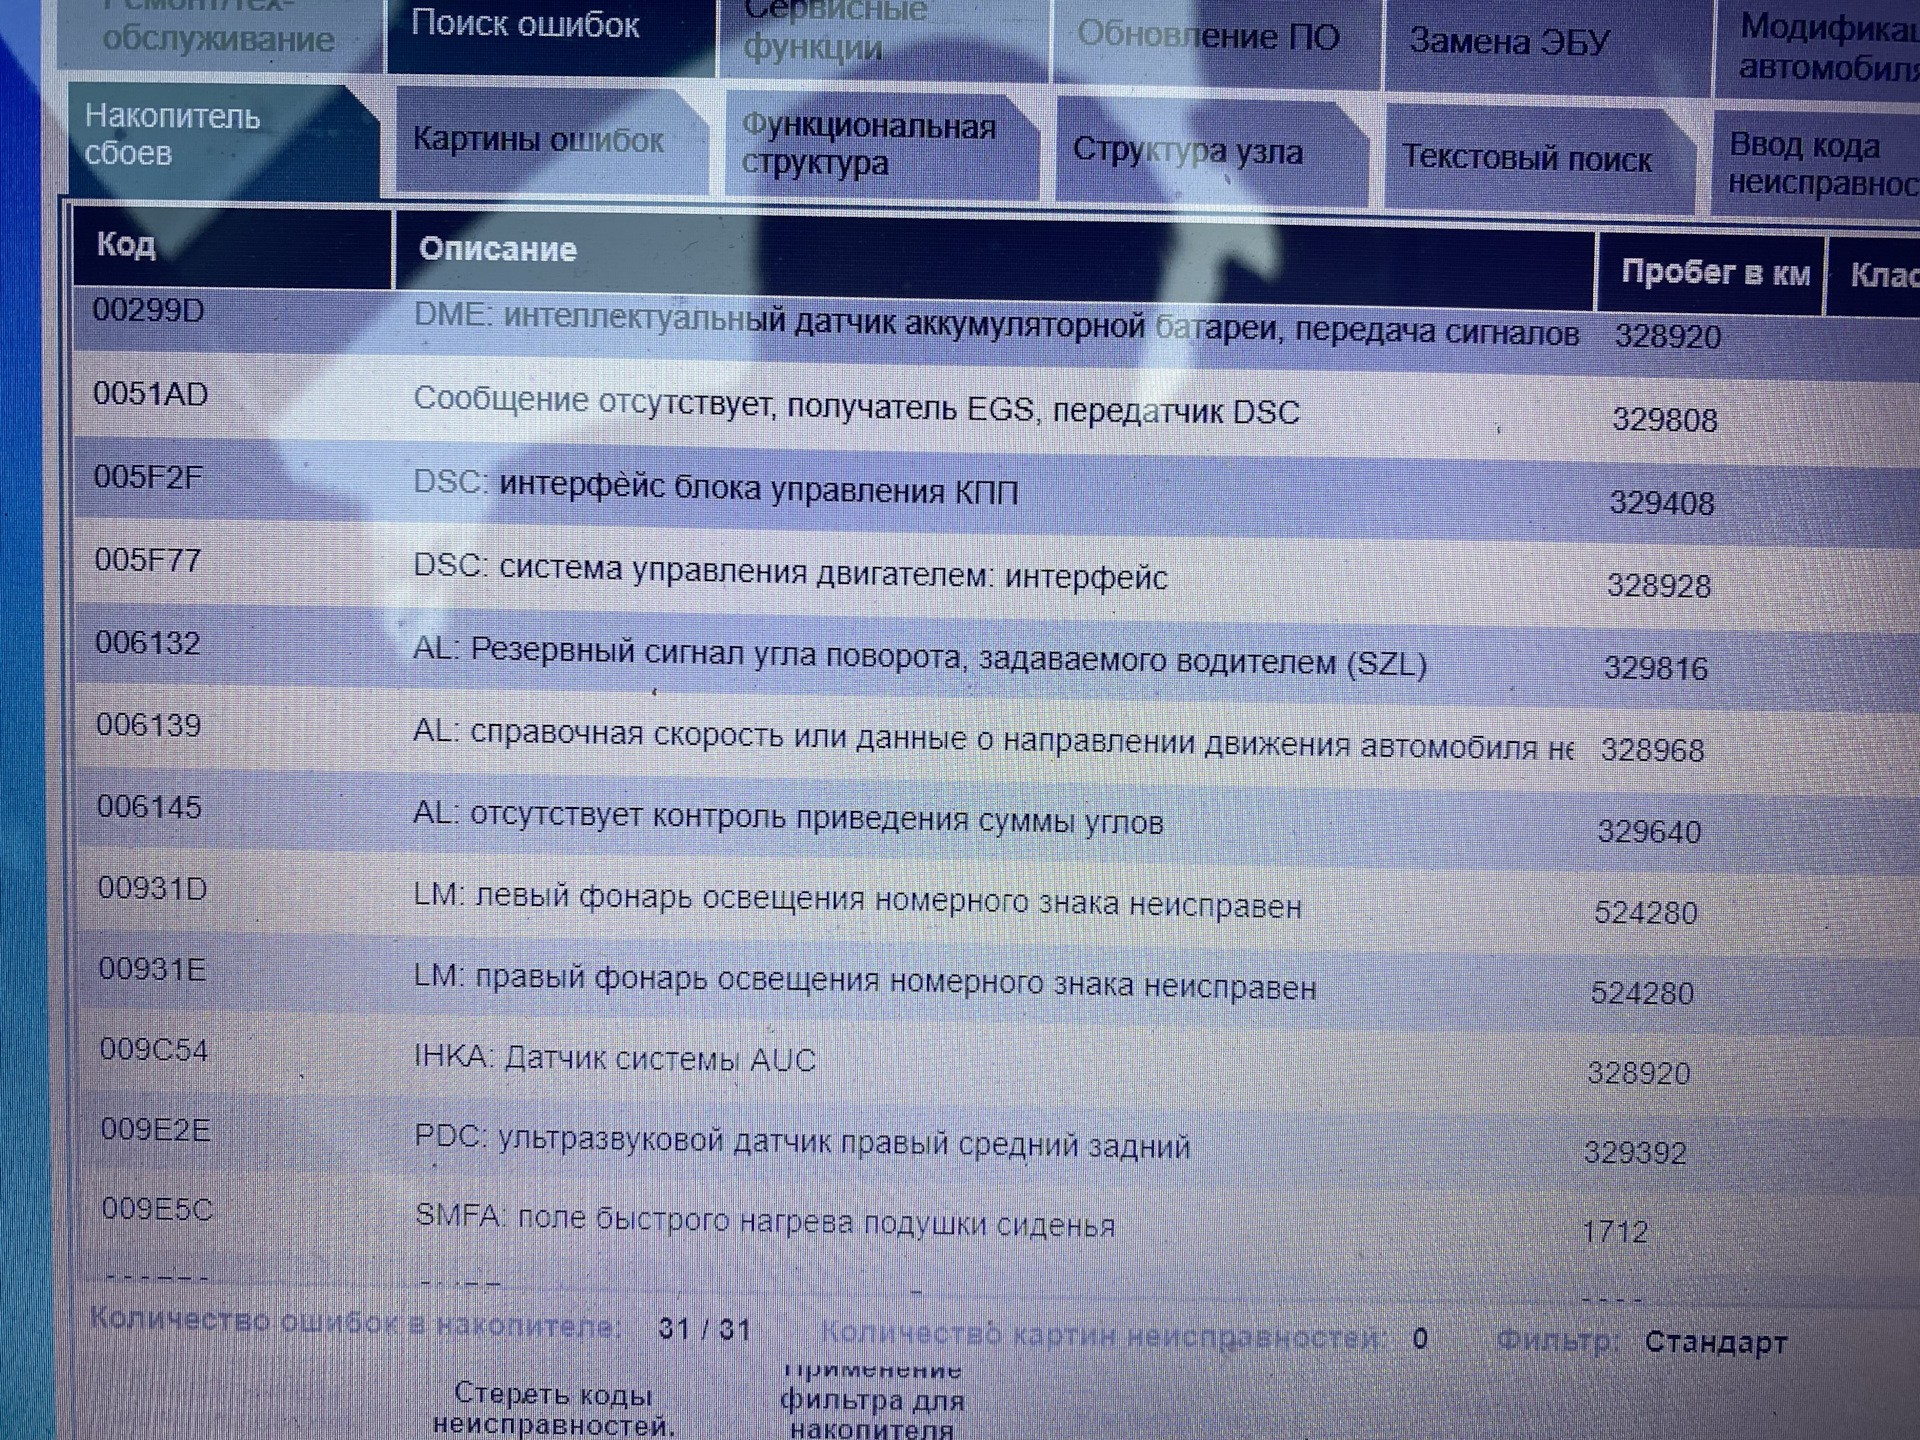Click description AL: отсутствует контроль приведения суммы углов
This screenshot has height=1440, width=1920.
[x=788, y=819]
